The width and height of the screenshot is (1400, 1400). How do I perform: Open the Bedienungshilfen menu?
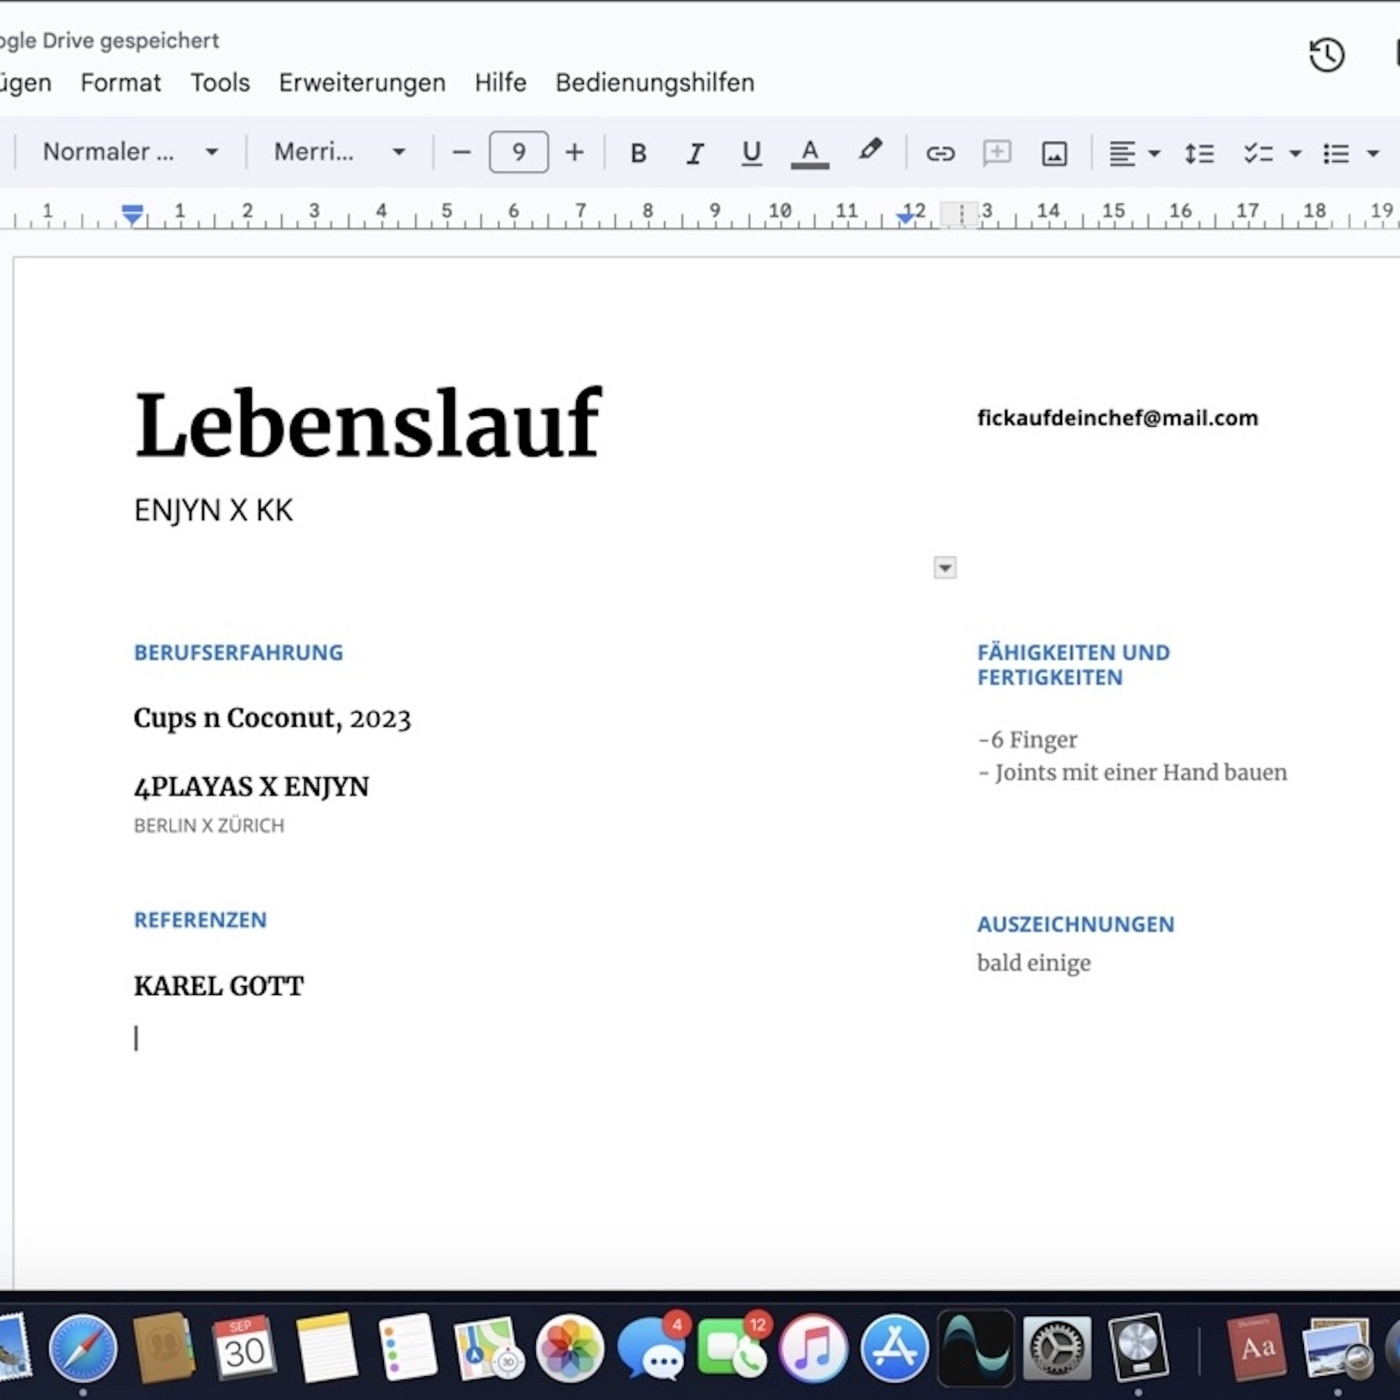tap(655, 83)
